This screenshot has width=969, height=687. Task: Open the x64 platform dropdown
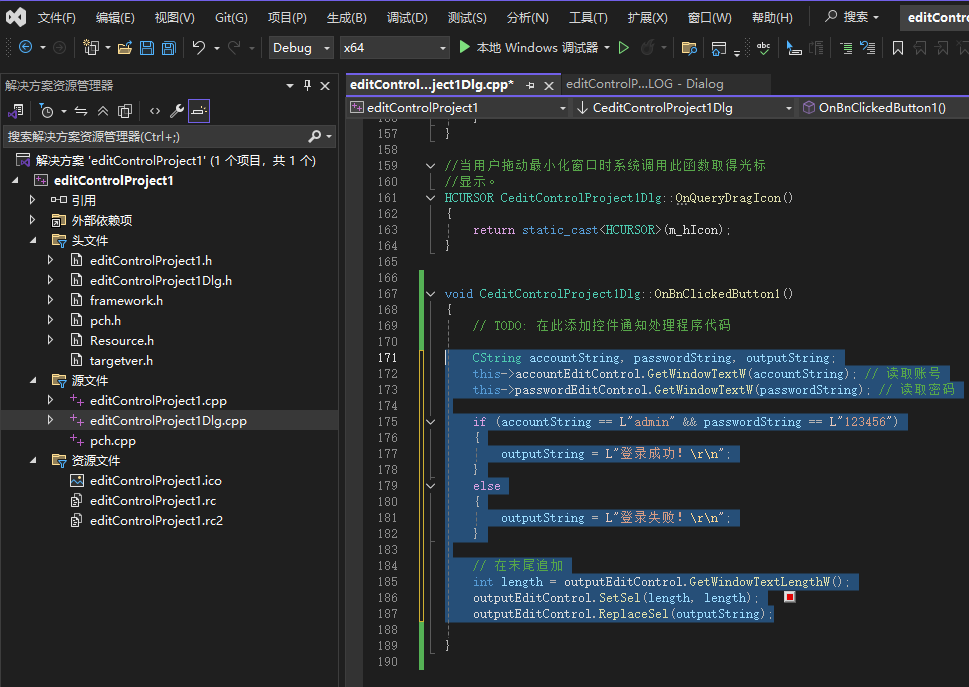[394, 48]
